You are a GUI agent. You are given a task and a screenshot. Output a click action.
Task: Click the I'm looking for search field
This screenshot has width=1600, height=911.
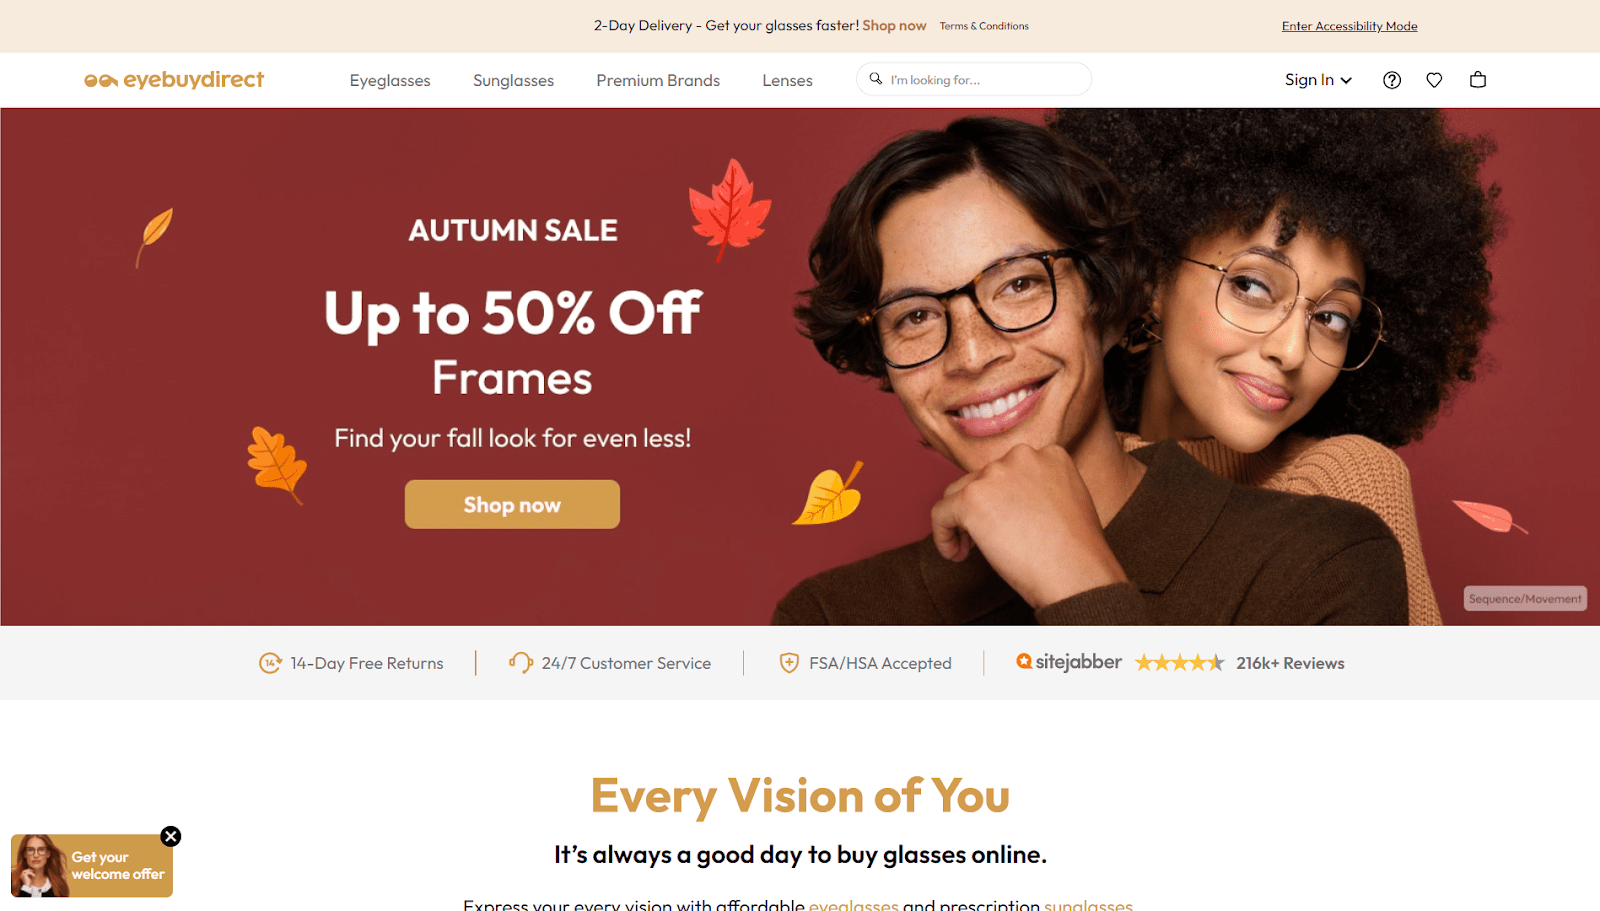[x=974, y=79]
